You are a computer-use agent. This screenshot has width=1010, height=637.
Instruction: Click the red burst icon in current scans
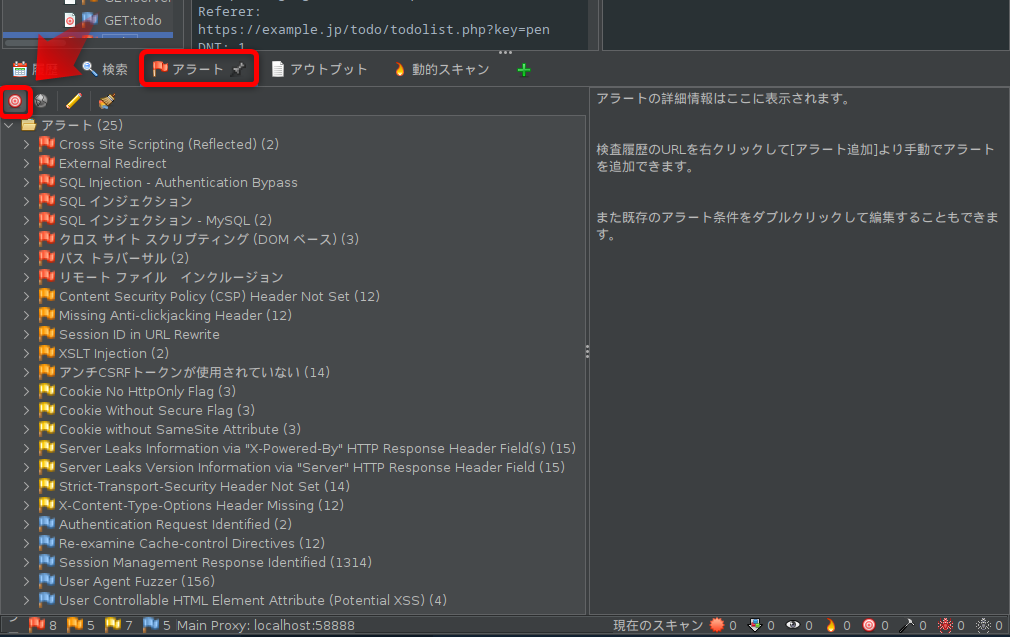pyautogui.click(x=717, y=625)
